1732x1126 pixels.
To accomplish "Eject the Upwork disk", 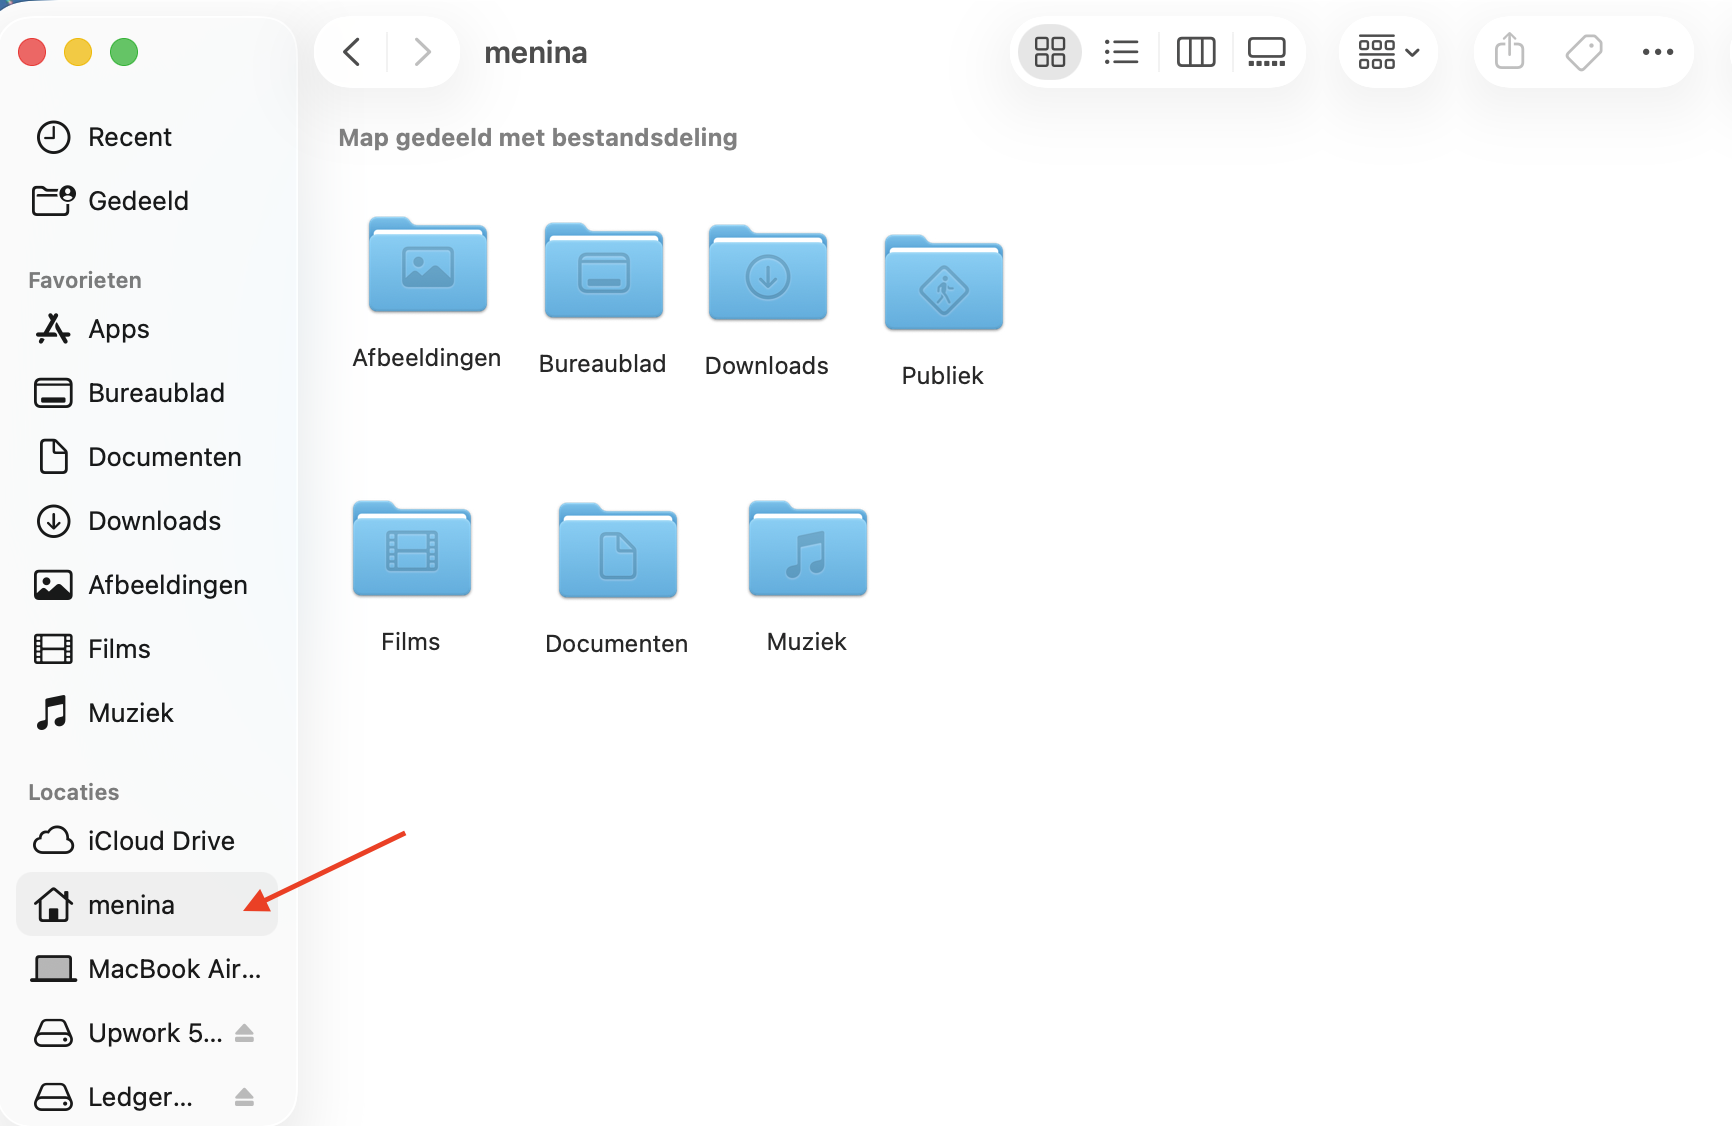I will point(245,1032).
